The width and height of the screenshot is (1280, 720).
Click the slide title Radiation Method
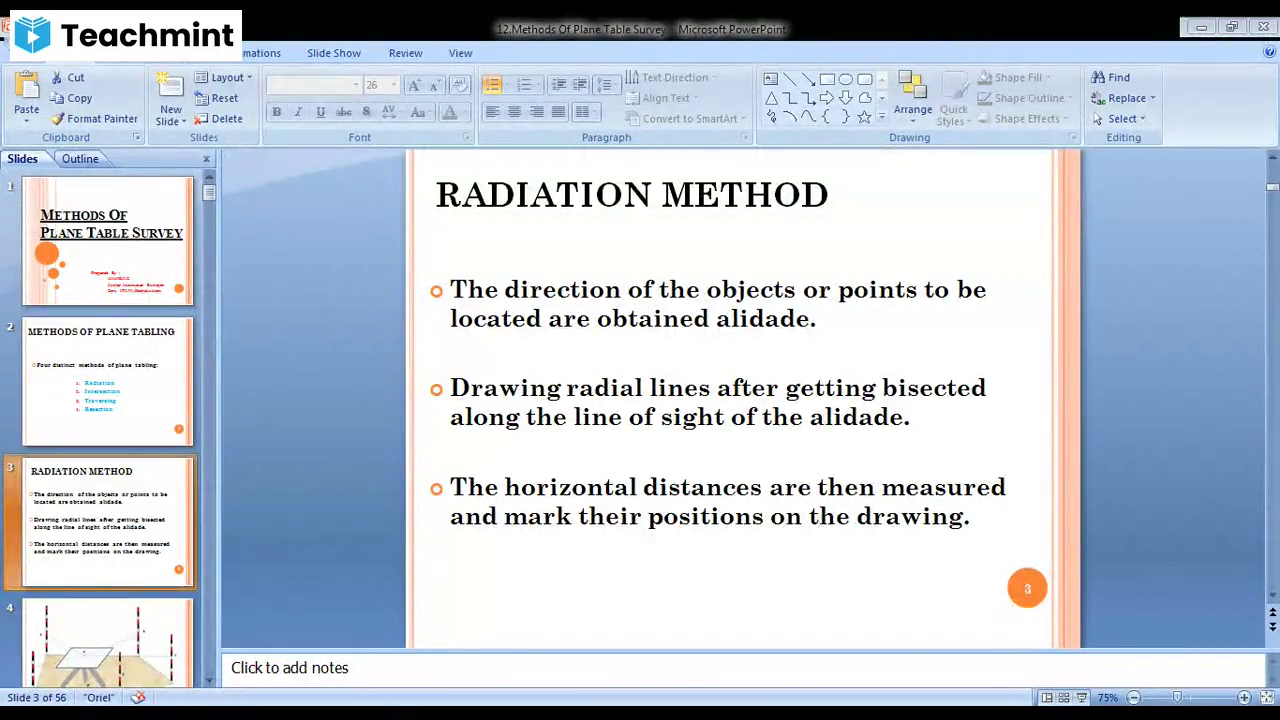632,194
